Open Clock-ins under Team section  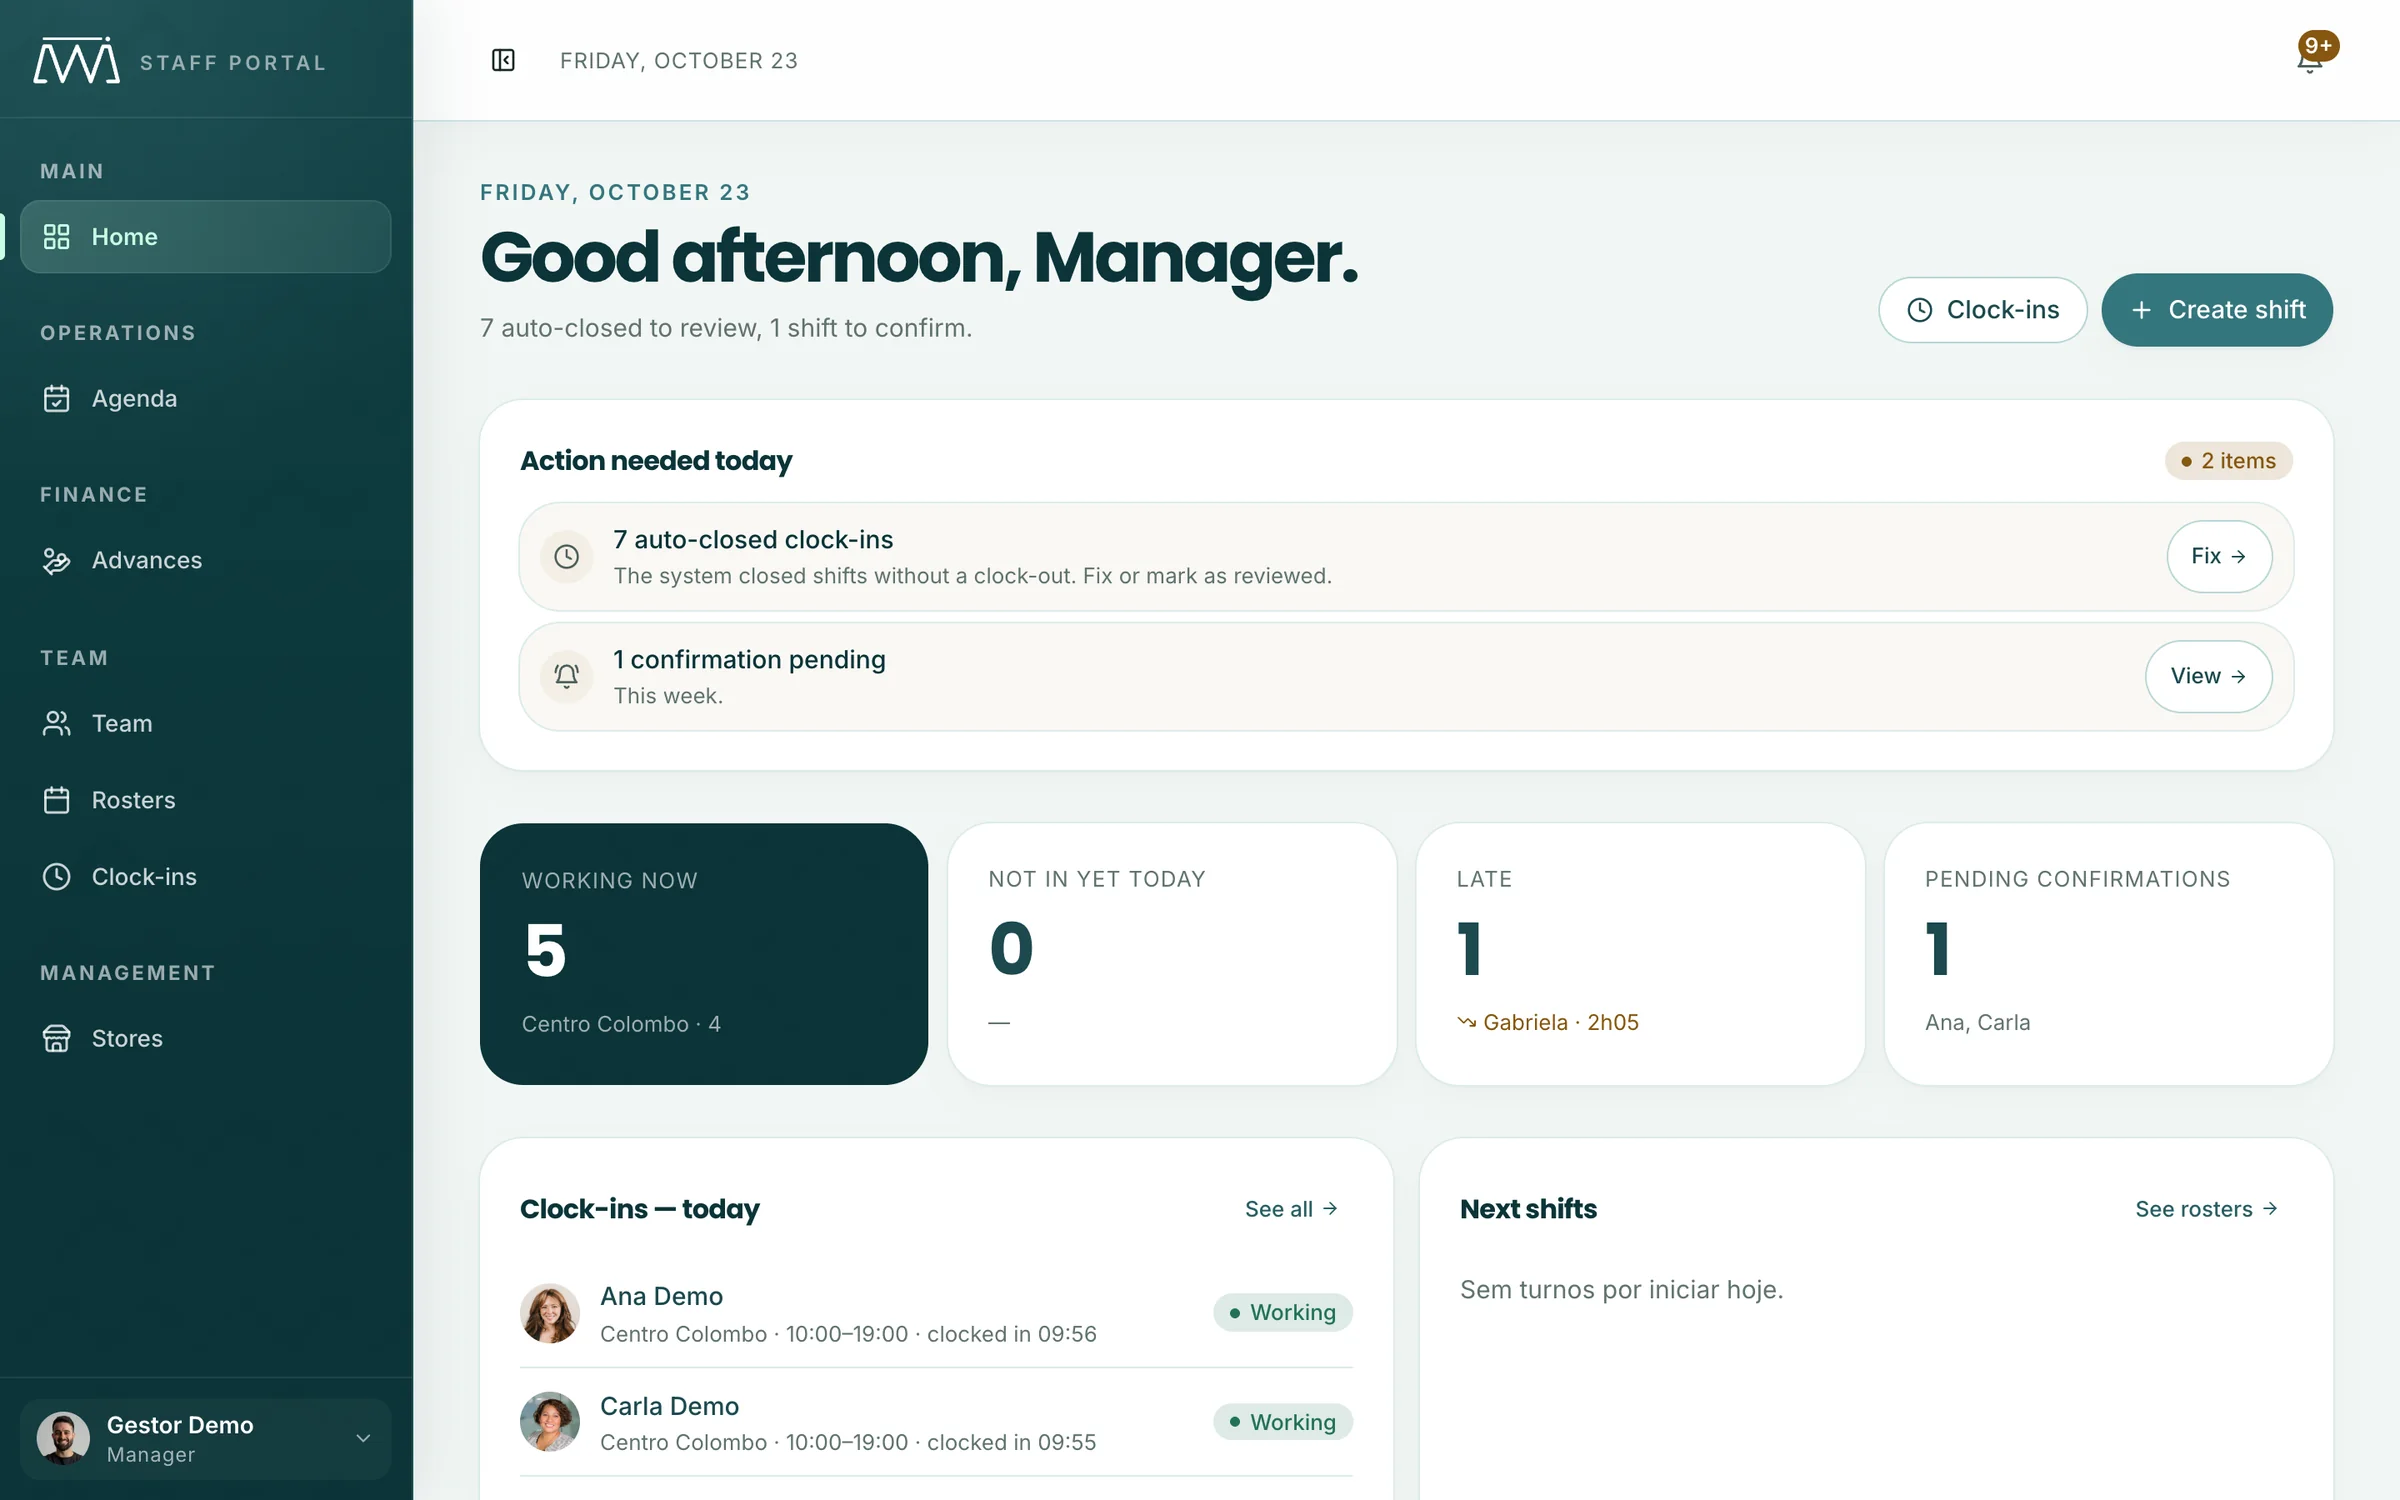tap(206, 877)
